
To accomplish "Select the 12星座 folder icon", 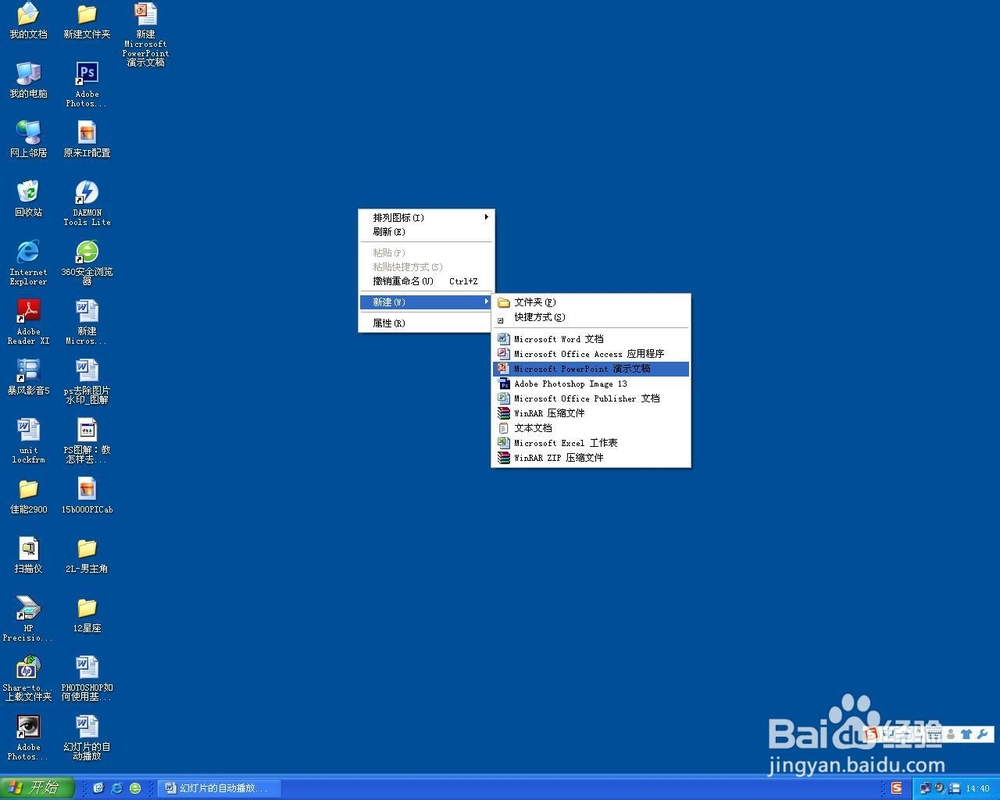I will tap(87, 614).
